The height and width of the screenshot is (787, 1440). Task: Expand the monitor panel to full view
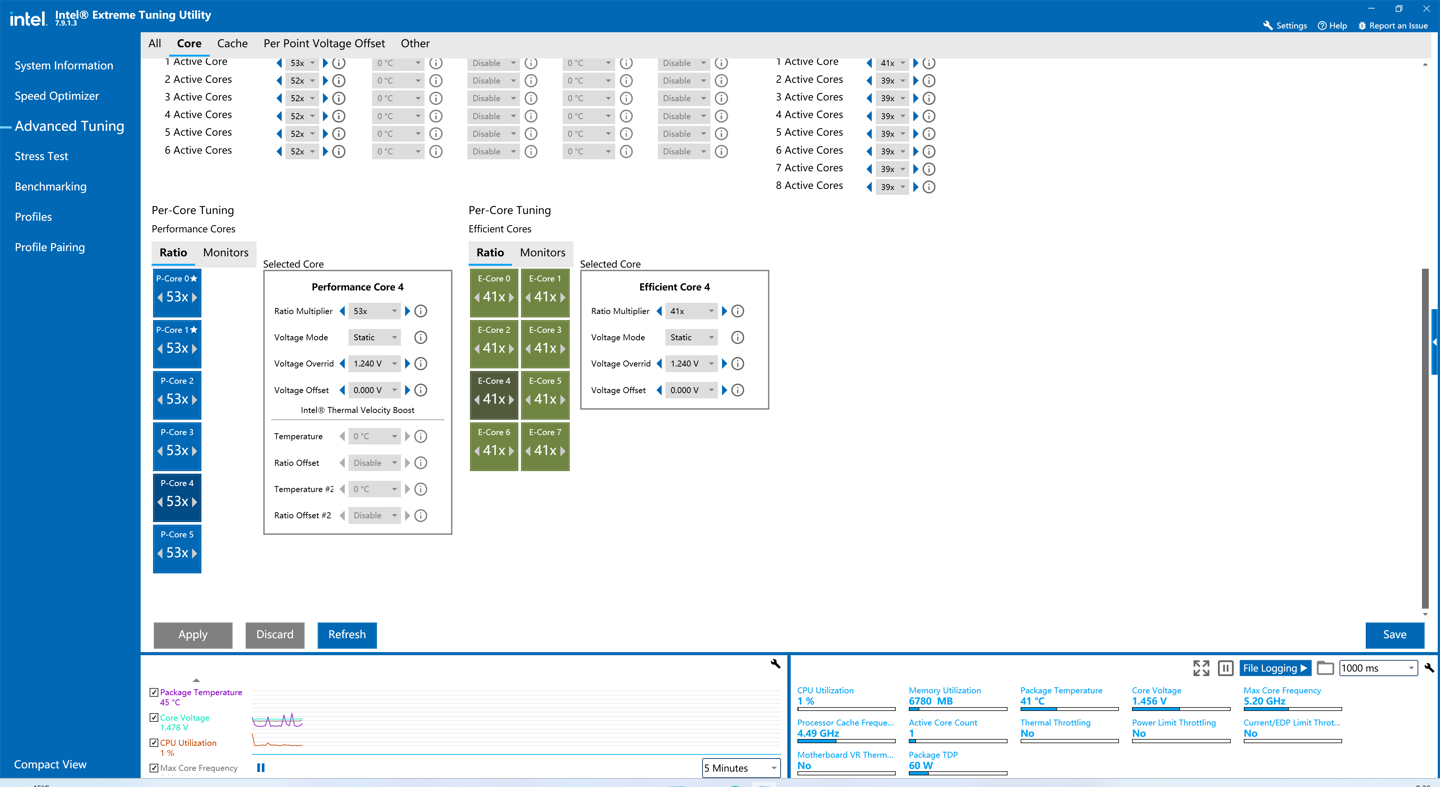pos(1201,668)
